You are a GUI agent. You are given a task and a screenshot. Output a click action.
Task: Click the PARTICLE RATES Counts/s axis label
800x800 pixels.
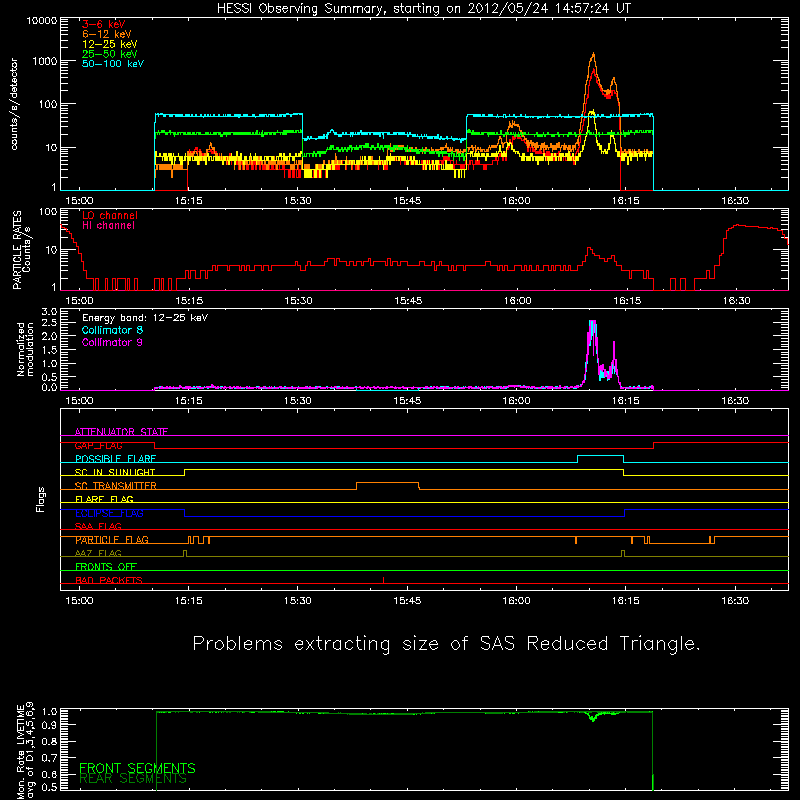click(x=21, y=250)
